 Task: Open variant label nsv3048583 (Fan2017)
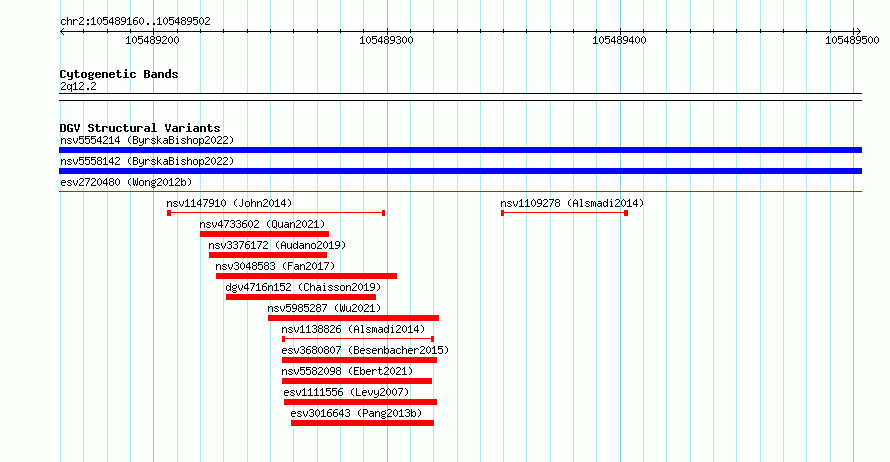pos(275,266)
